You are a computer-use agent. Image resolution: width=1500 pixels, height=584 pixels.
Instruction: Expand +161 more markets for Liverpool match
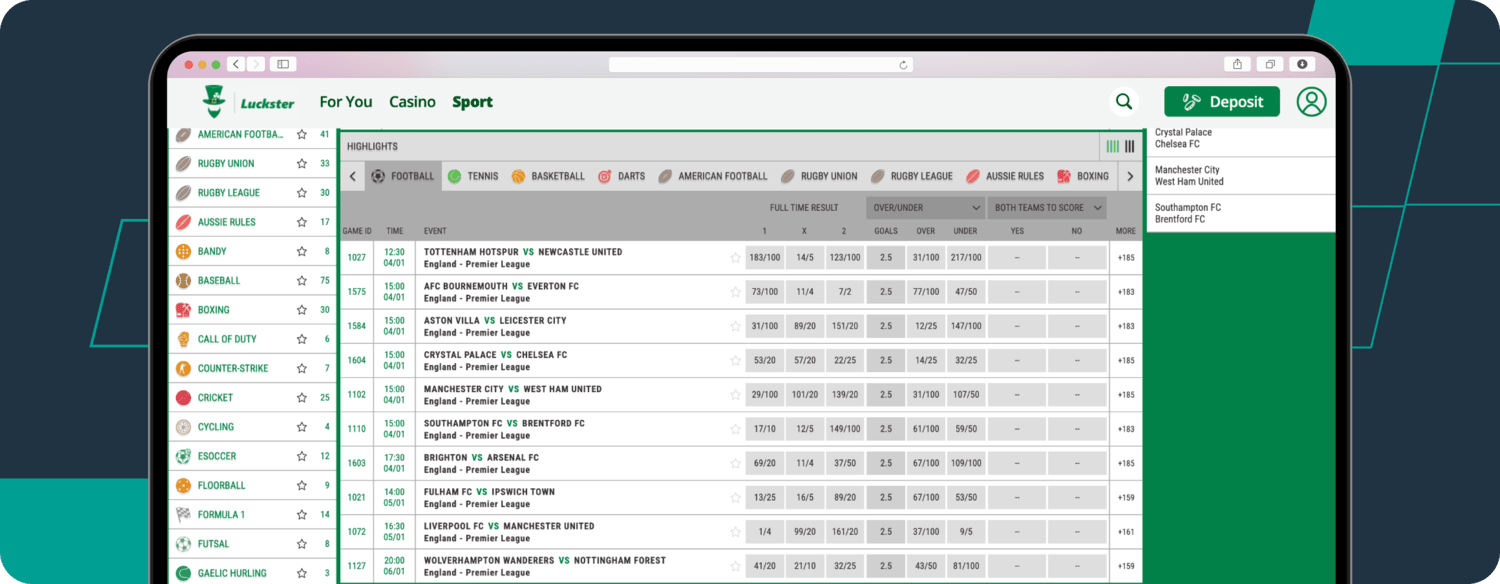pyautogui.click(x=1126, y=532)
